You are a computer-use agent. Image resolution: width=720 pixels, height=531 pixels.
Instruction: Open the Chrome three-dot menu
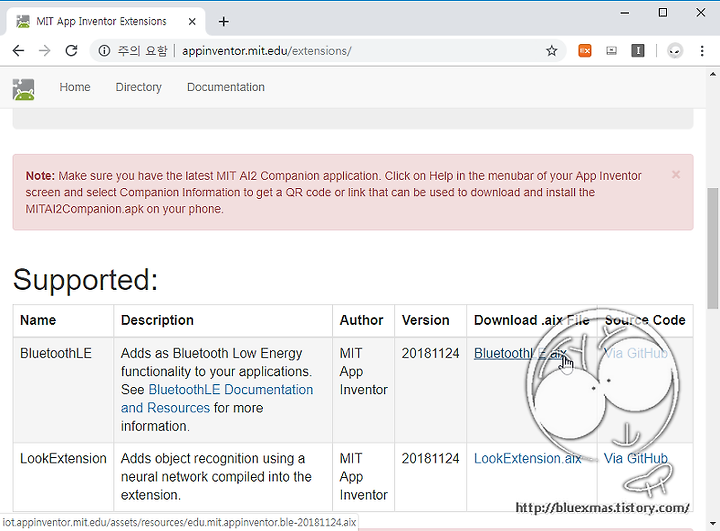[x=702, y=51]
